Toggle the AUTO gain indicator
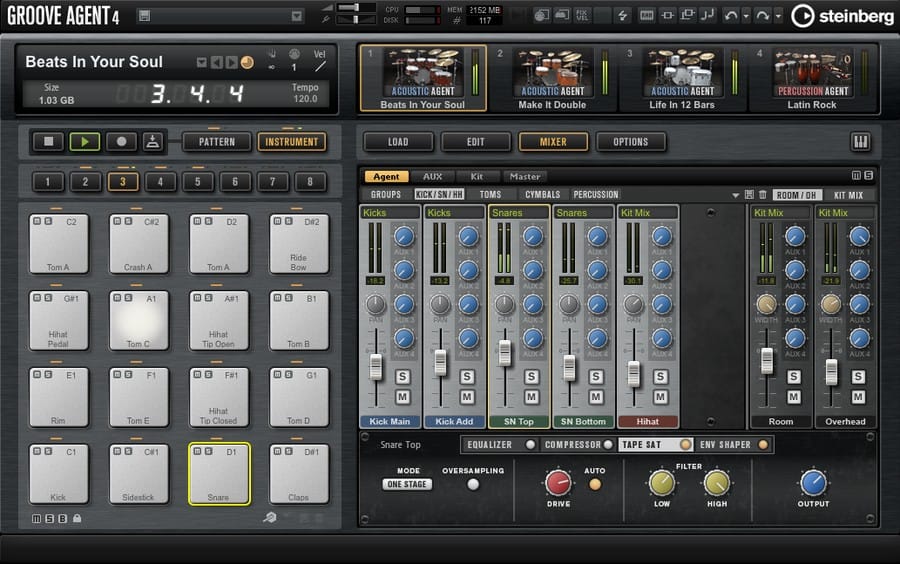The height and width of the screenshot is (564, 900). (595, 485)
